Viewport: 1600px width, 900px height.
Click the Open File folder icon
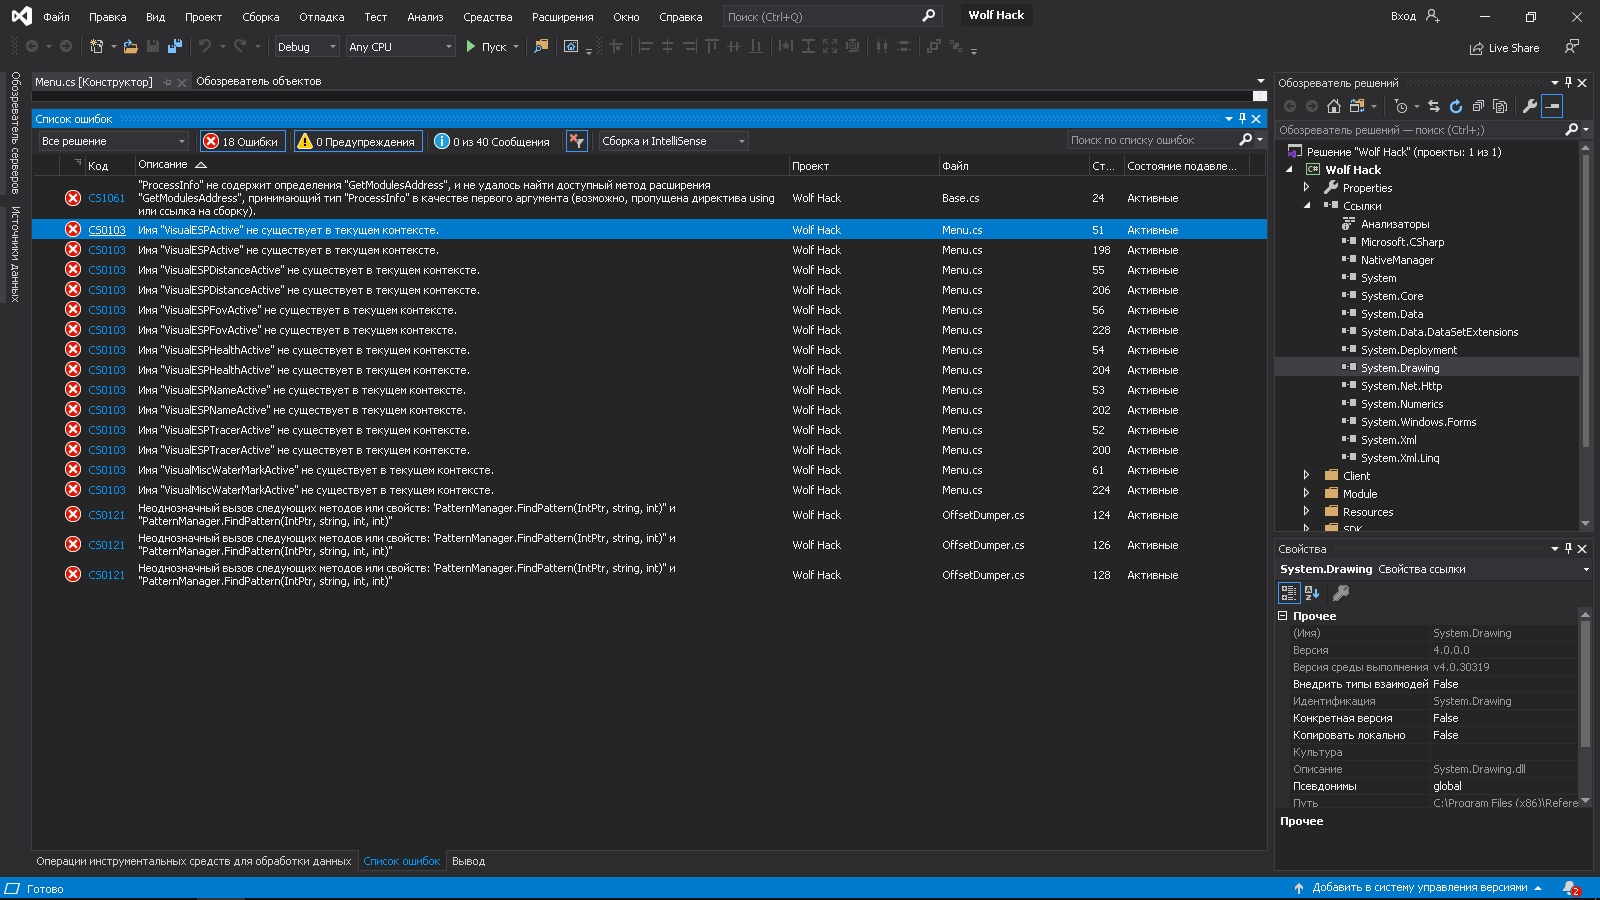coord(130,46)
